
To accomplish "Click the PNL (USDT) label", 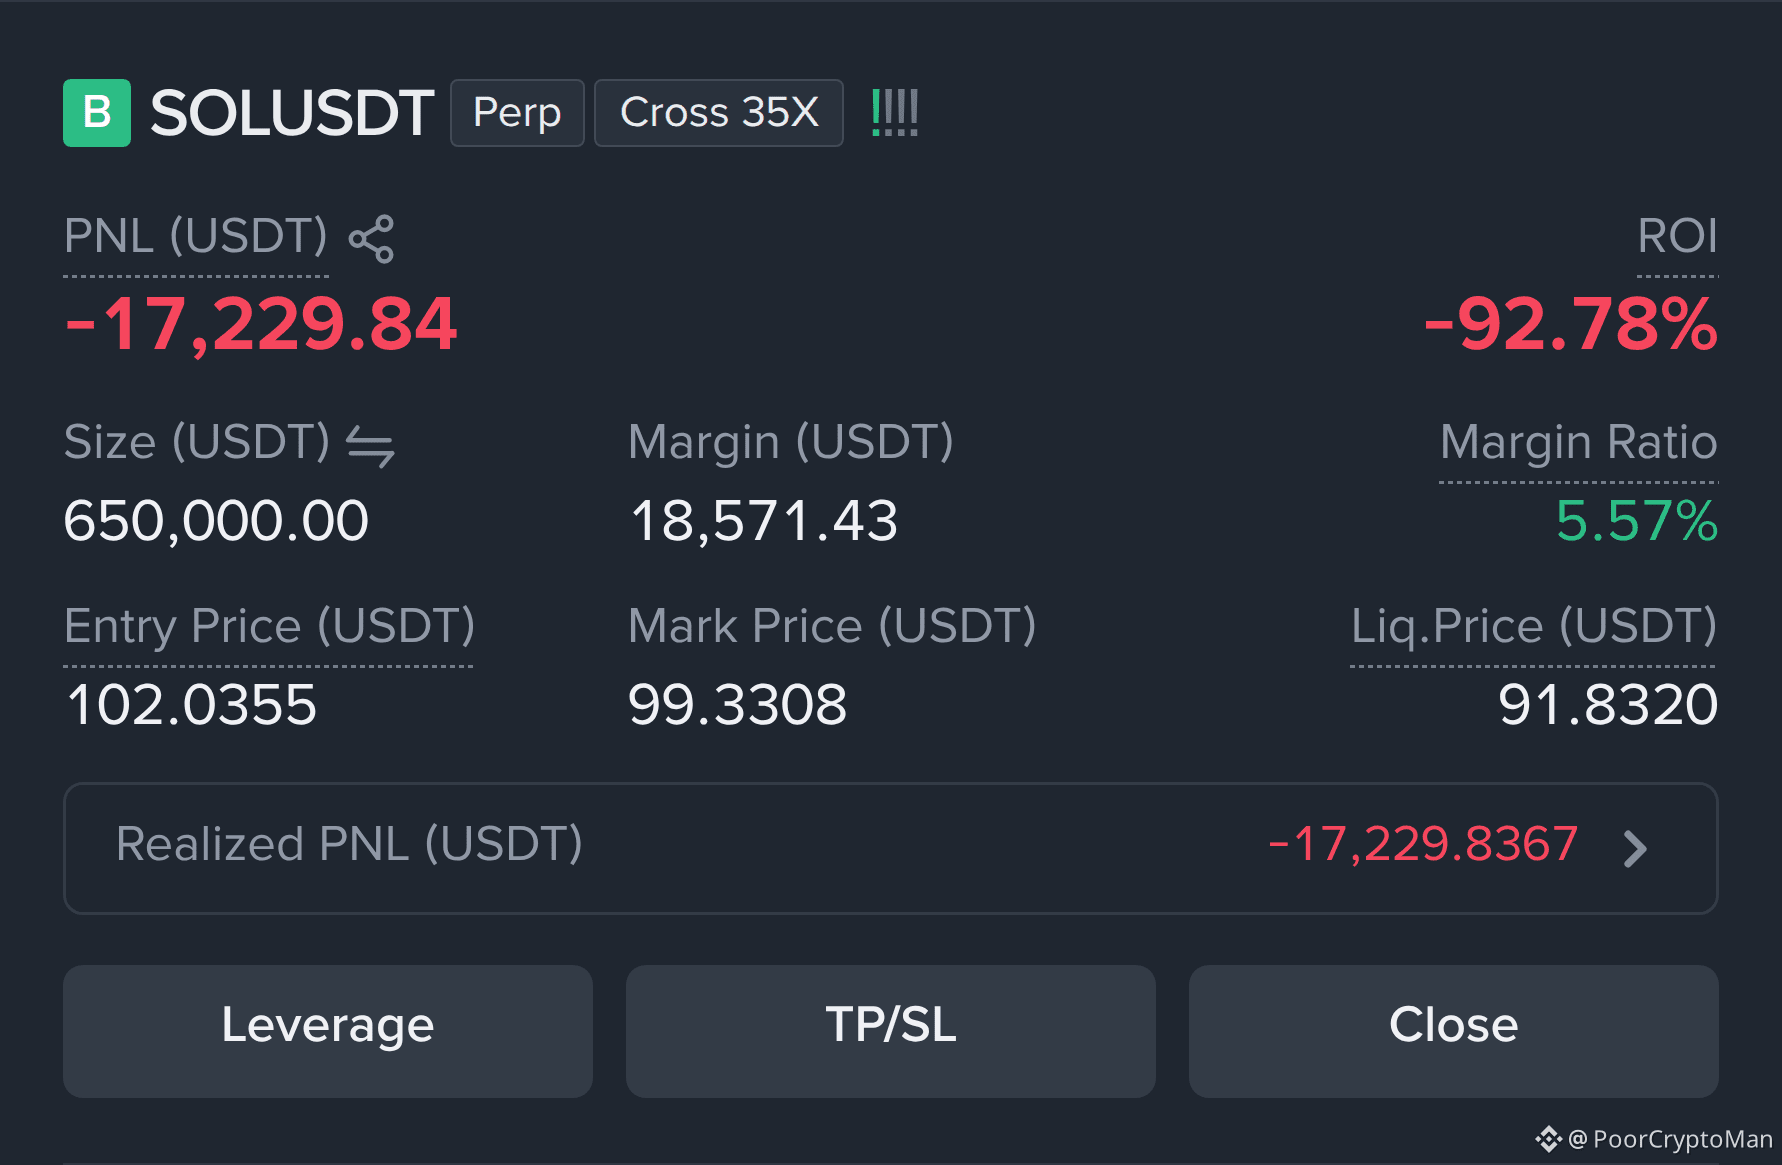I will click(196, 237).
